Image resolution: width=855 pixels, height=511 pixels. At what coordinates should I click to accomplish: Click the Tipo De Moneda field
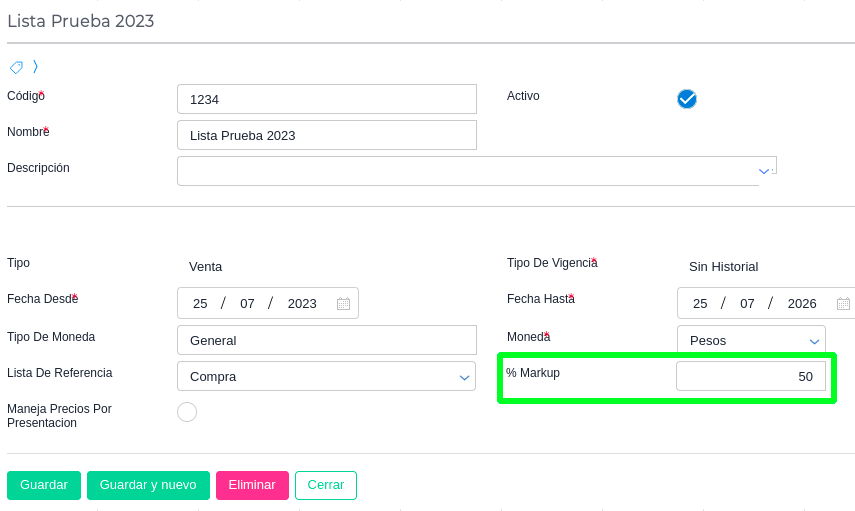(326, 340)
